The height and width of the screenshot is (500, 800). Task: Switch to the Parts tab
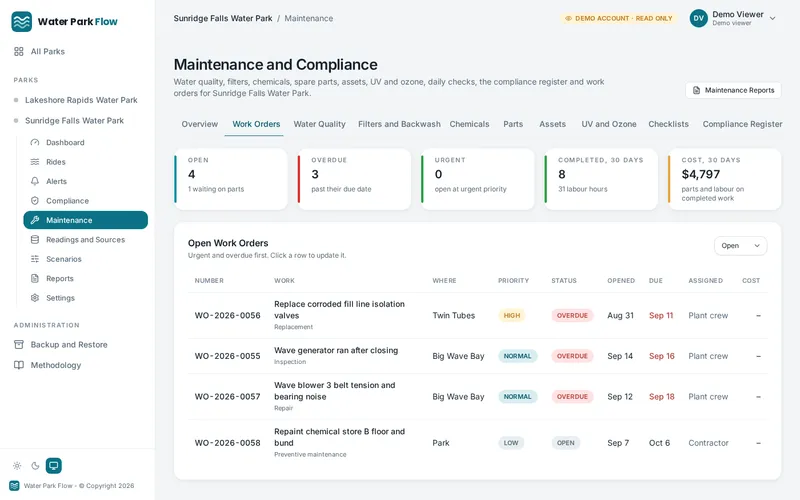pyautogui.click(x=513, y=124)
